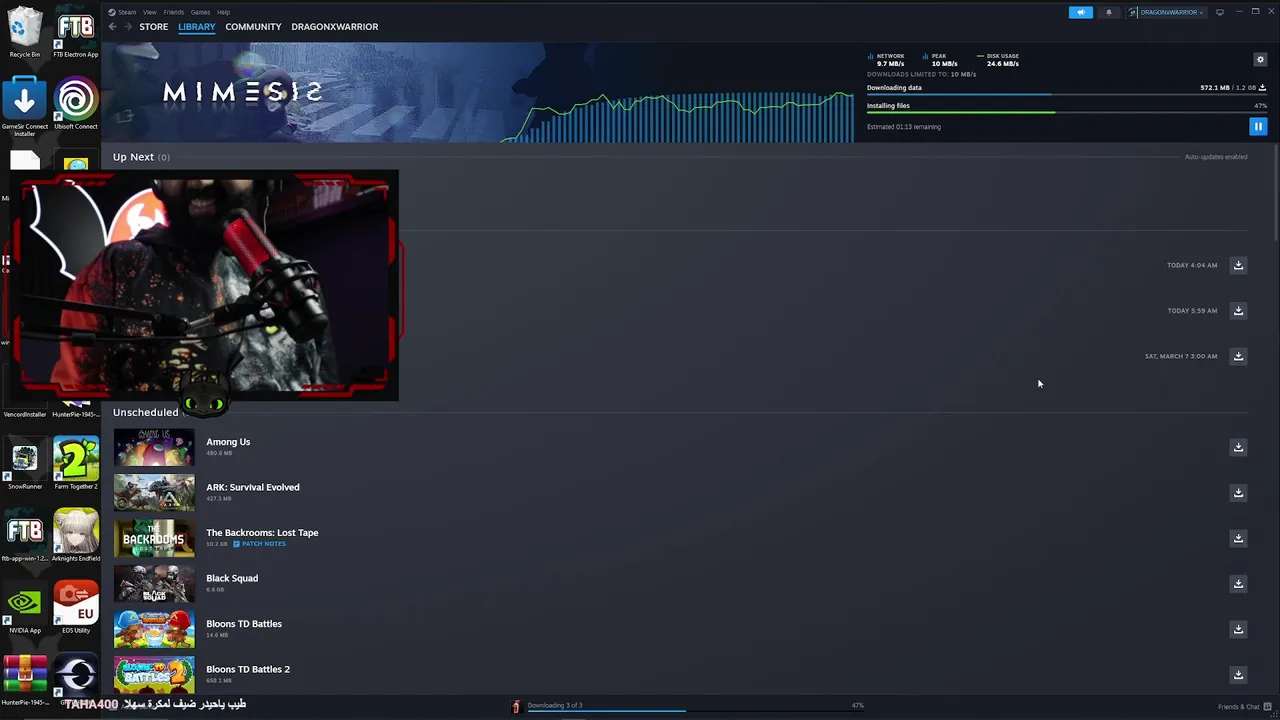The height and width of the screenshot is (720, 1280).
Task: Open the ftb-app-win installer desktop icon
Action: coord(25,536)
